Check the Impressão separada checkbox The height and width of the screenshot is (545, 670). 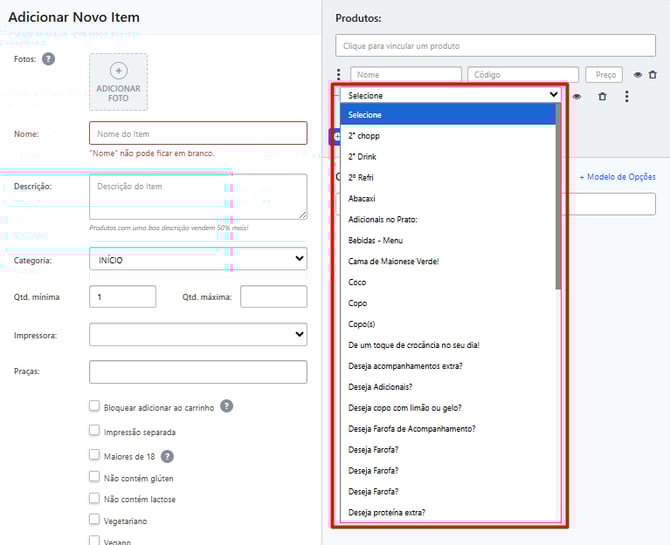coord(94,432)
